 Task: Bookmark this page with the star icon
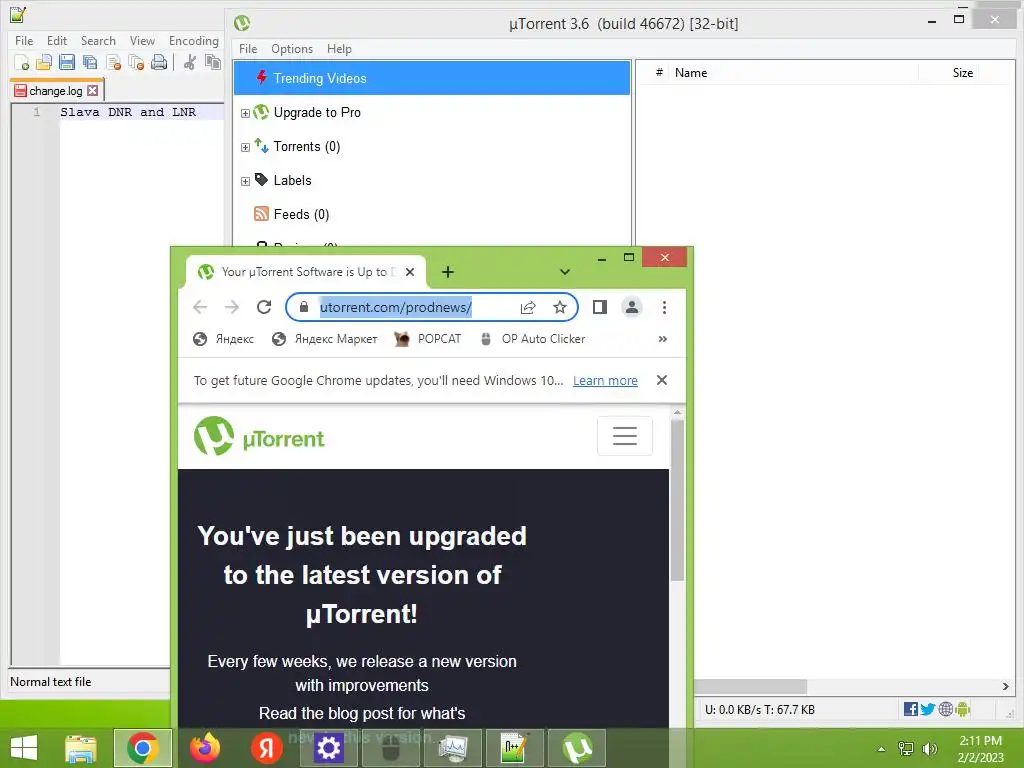pyautogui.click(x=560, y=308)
